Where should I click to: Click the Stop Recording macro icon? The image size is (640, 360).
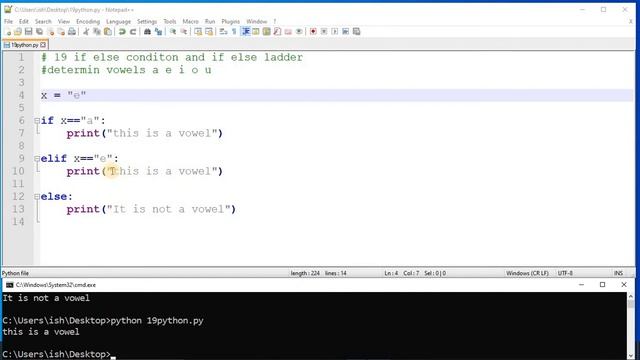(324, 32)
